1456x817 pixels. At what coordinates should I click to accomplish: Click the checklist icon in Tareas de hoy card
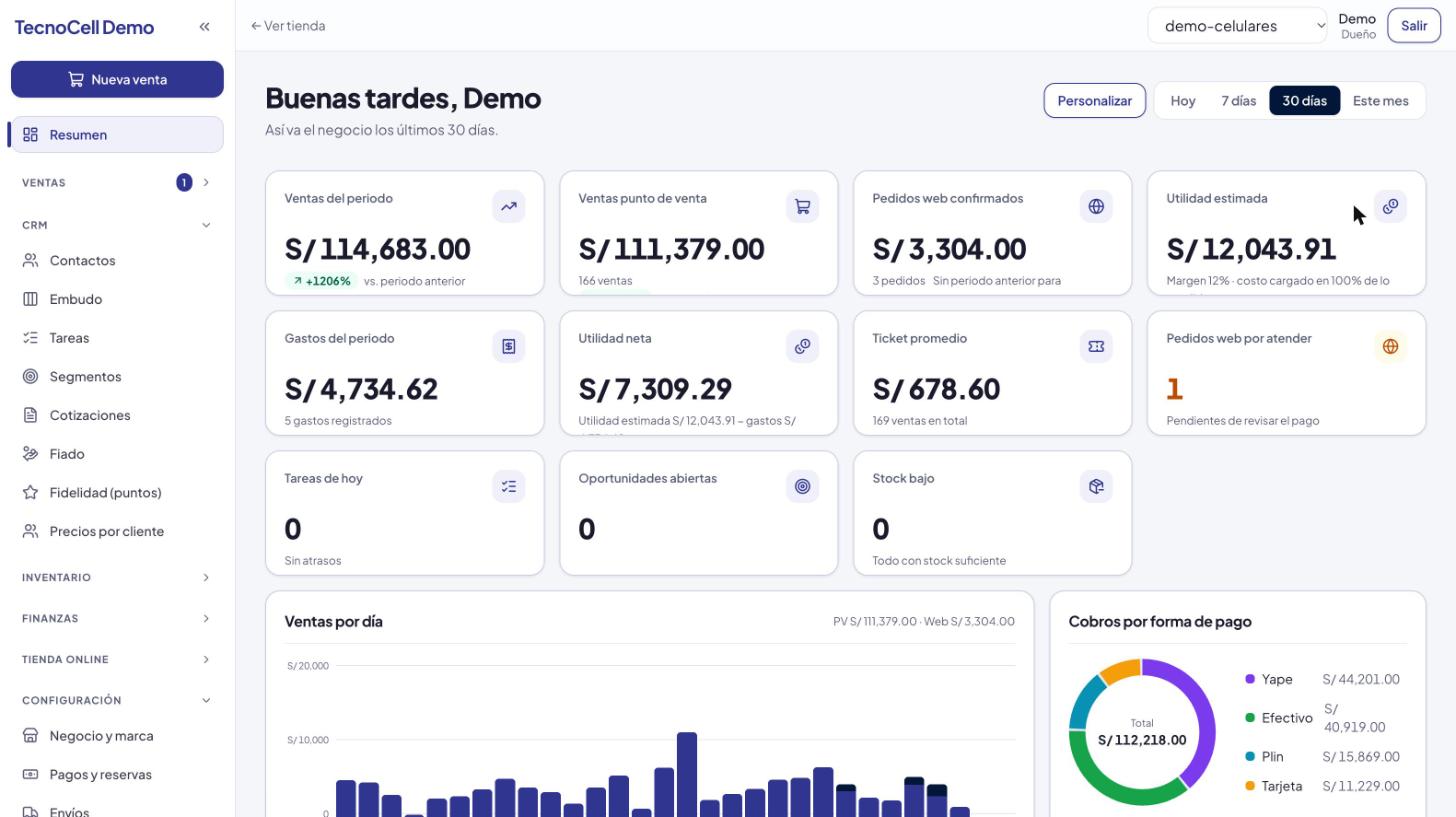tap(509, 486)
